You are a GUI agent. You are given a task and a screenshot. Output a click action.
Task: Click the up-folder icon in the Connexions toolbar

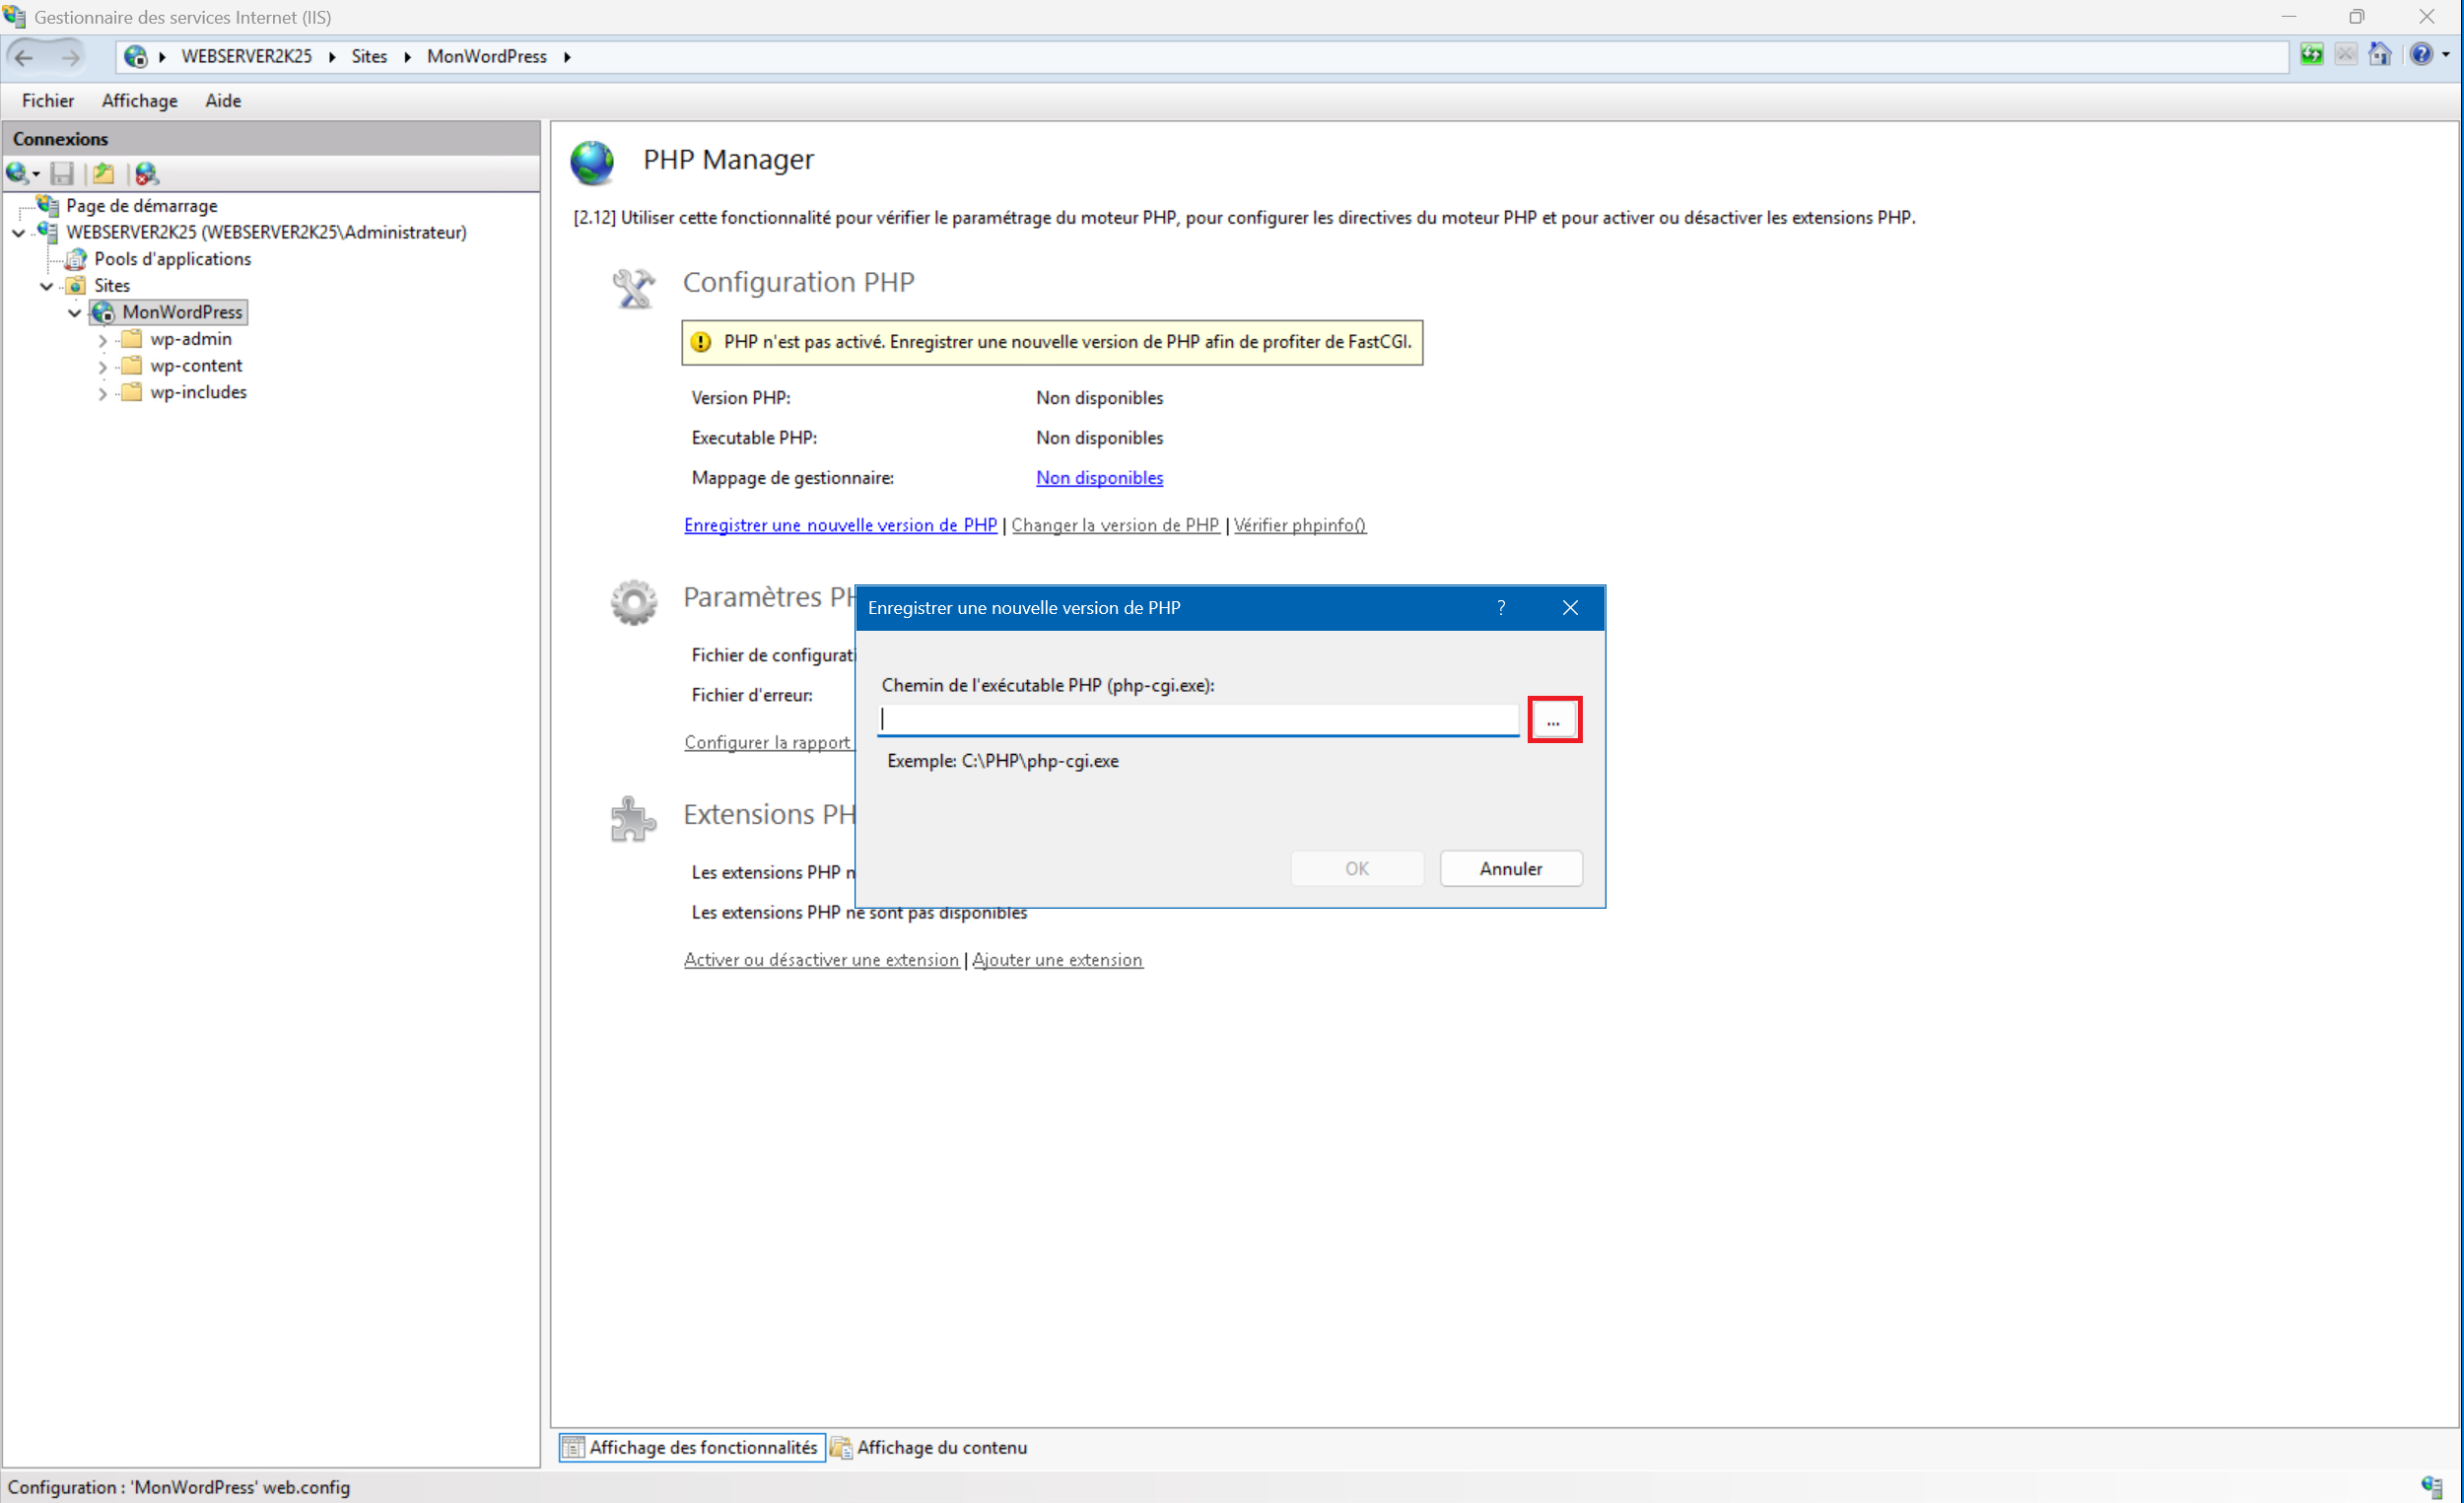coord(103,174)
